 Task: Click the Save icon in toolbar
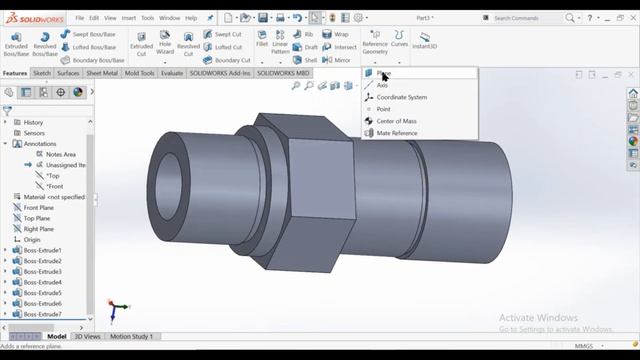[263, 18]
